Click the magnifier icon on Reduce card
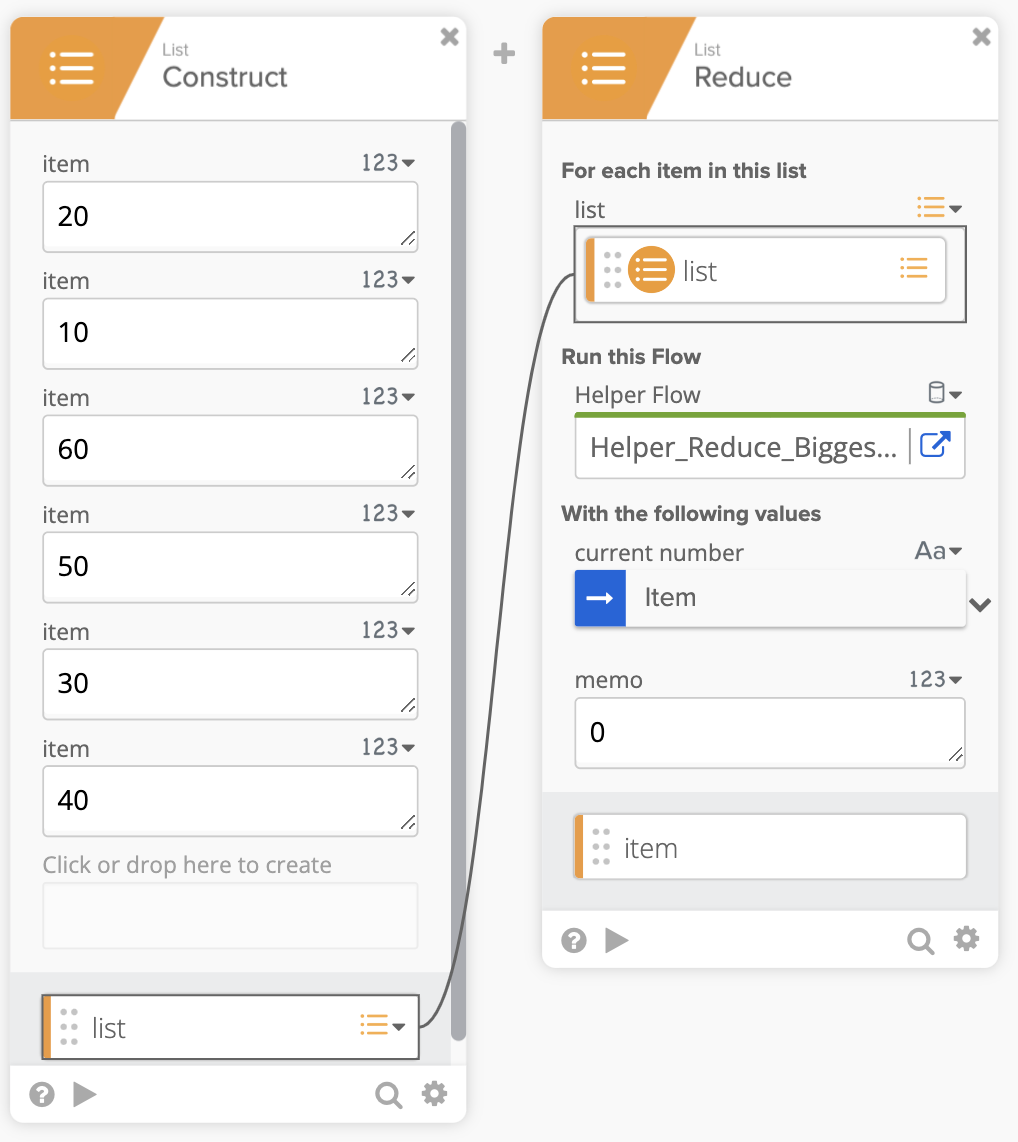1018x1142 pixels. click(920, 940)
